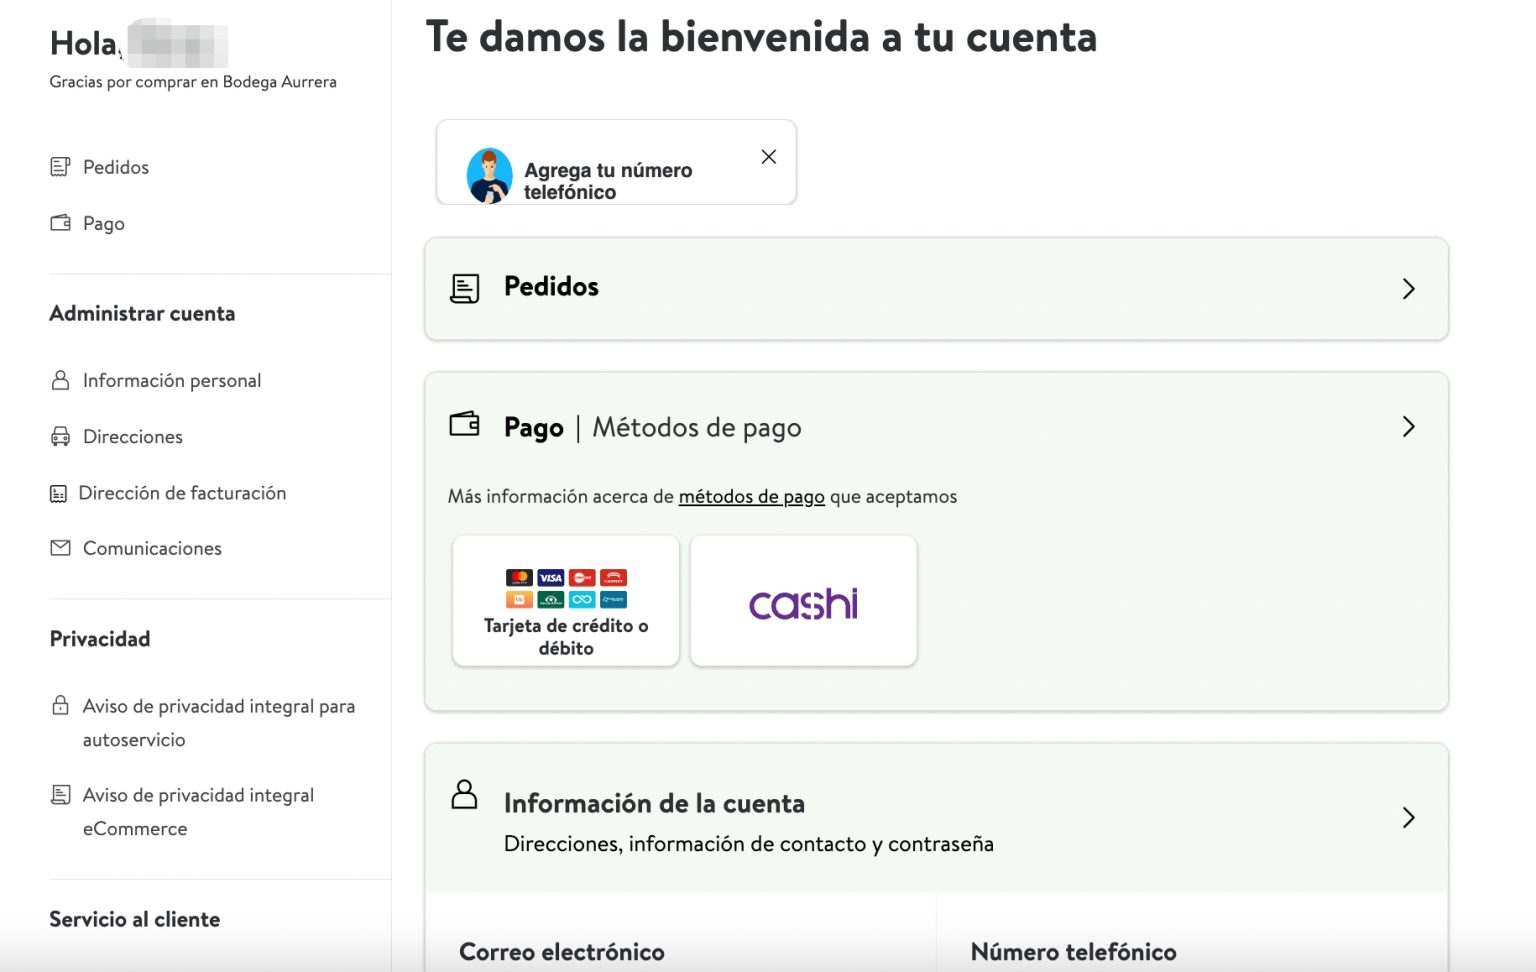Screen dimensions: 1536x972
Task: Open the métodos de pago link
Action: pyautogui.click(x=751, y=497)
